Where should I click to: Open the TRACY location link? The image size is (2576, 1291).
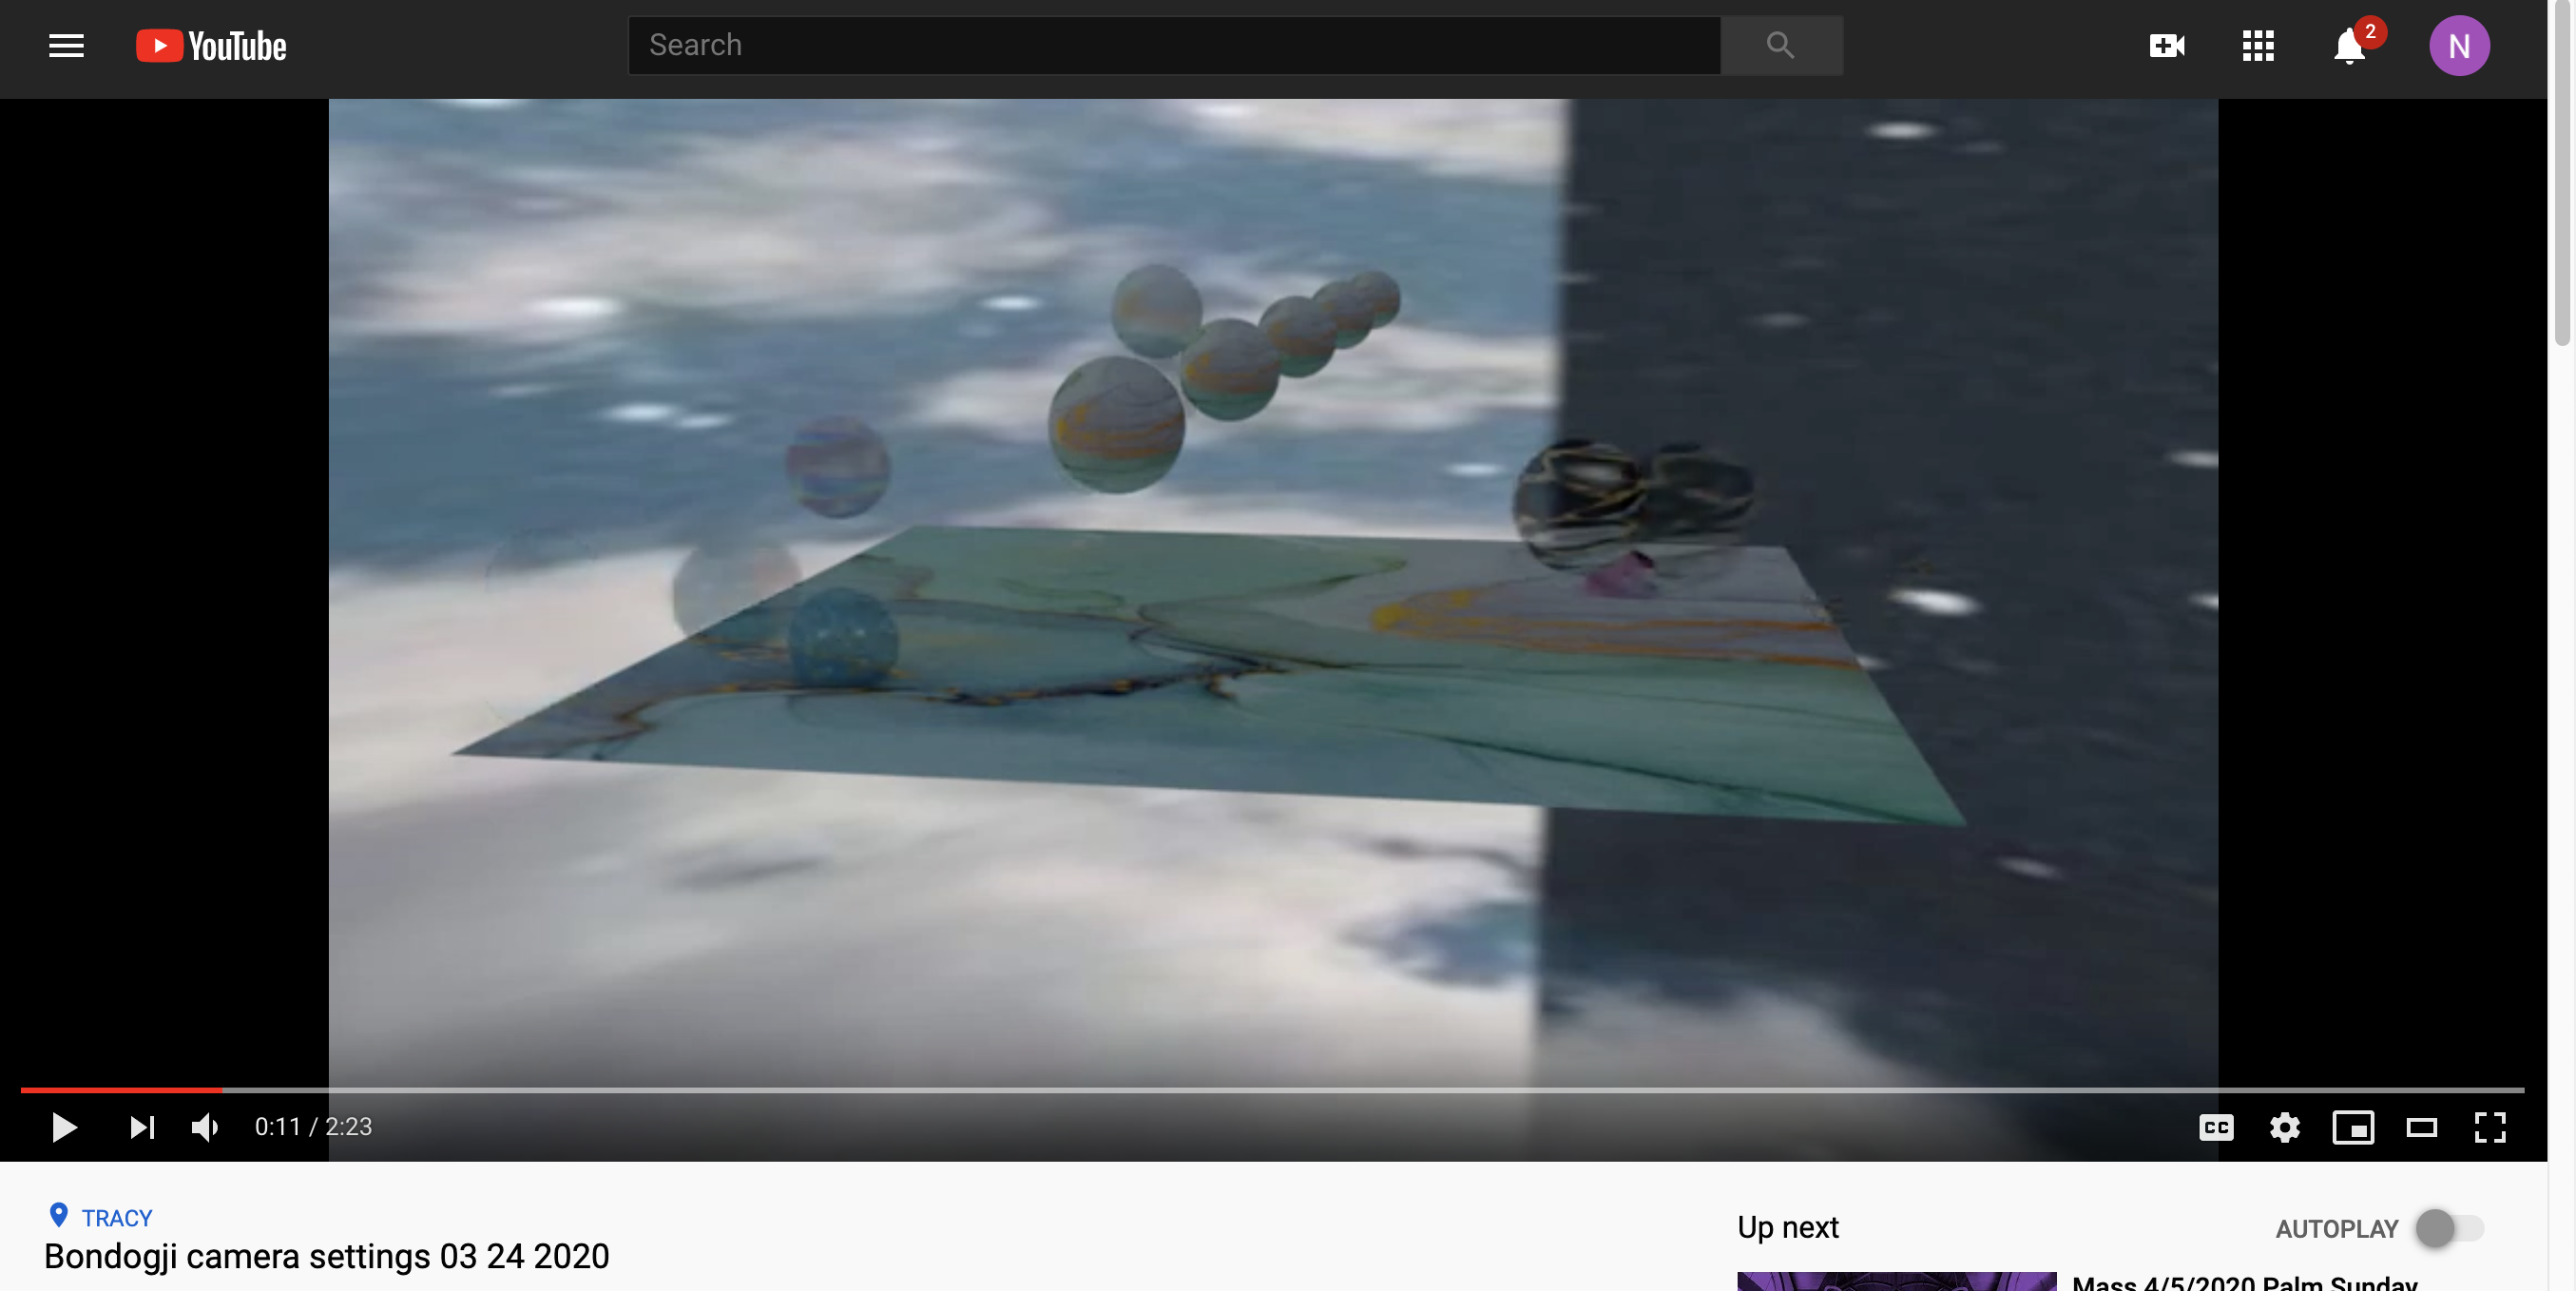[117, 1217]
